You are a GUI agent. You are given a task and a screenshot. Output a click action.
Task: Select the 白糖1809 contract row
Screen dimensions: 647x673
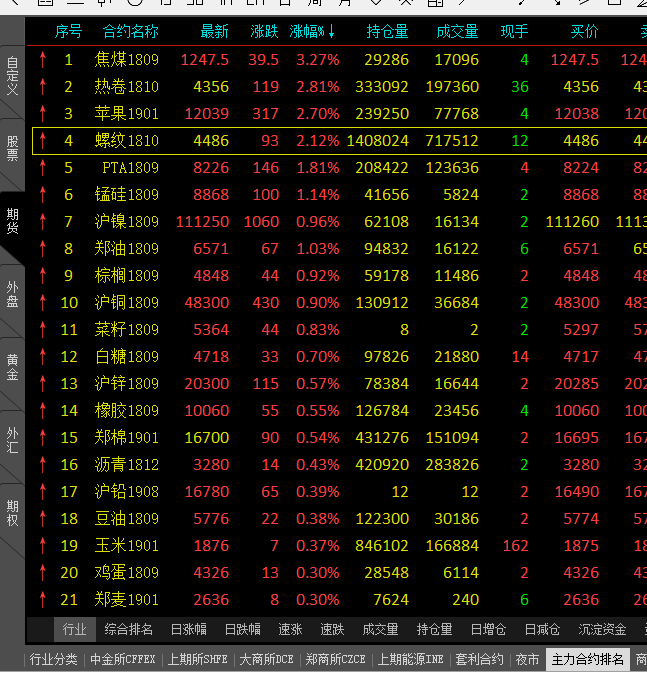point(339,357)
